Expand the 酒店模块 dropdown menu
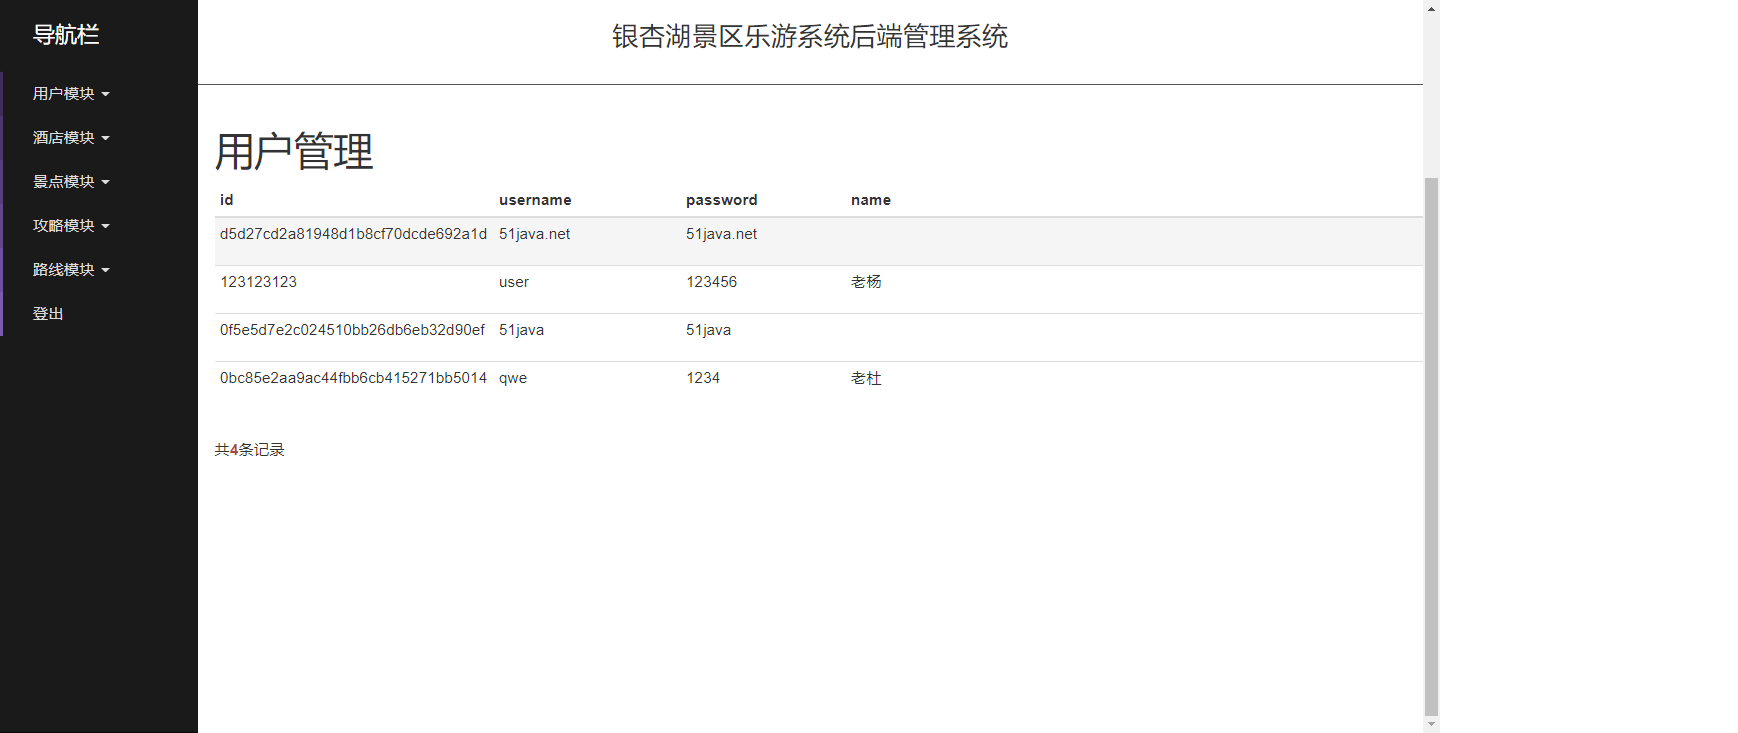This screenshot has width=1738, height=733. click(x=70, y=138)
